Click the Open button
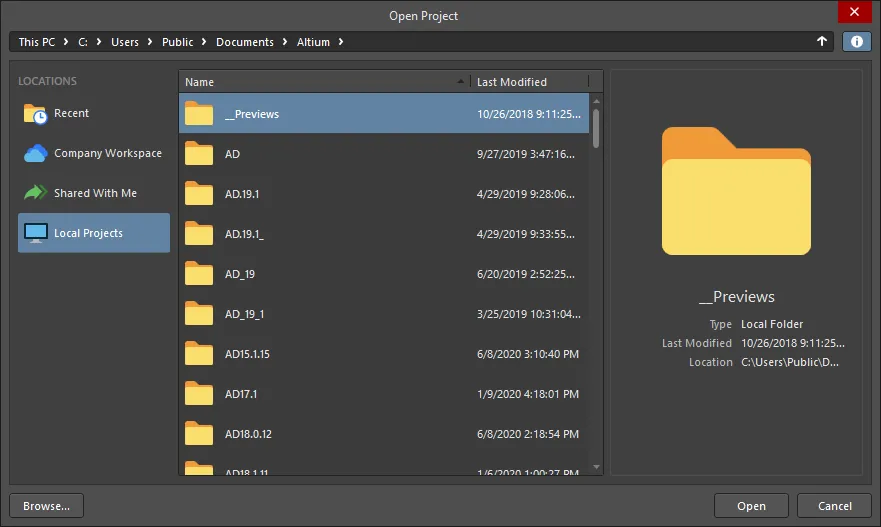The image size is (881, 527). (751, 506)
